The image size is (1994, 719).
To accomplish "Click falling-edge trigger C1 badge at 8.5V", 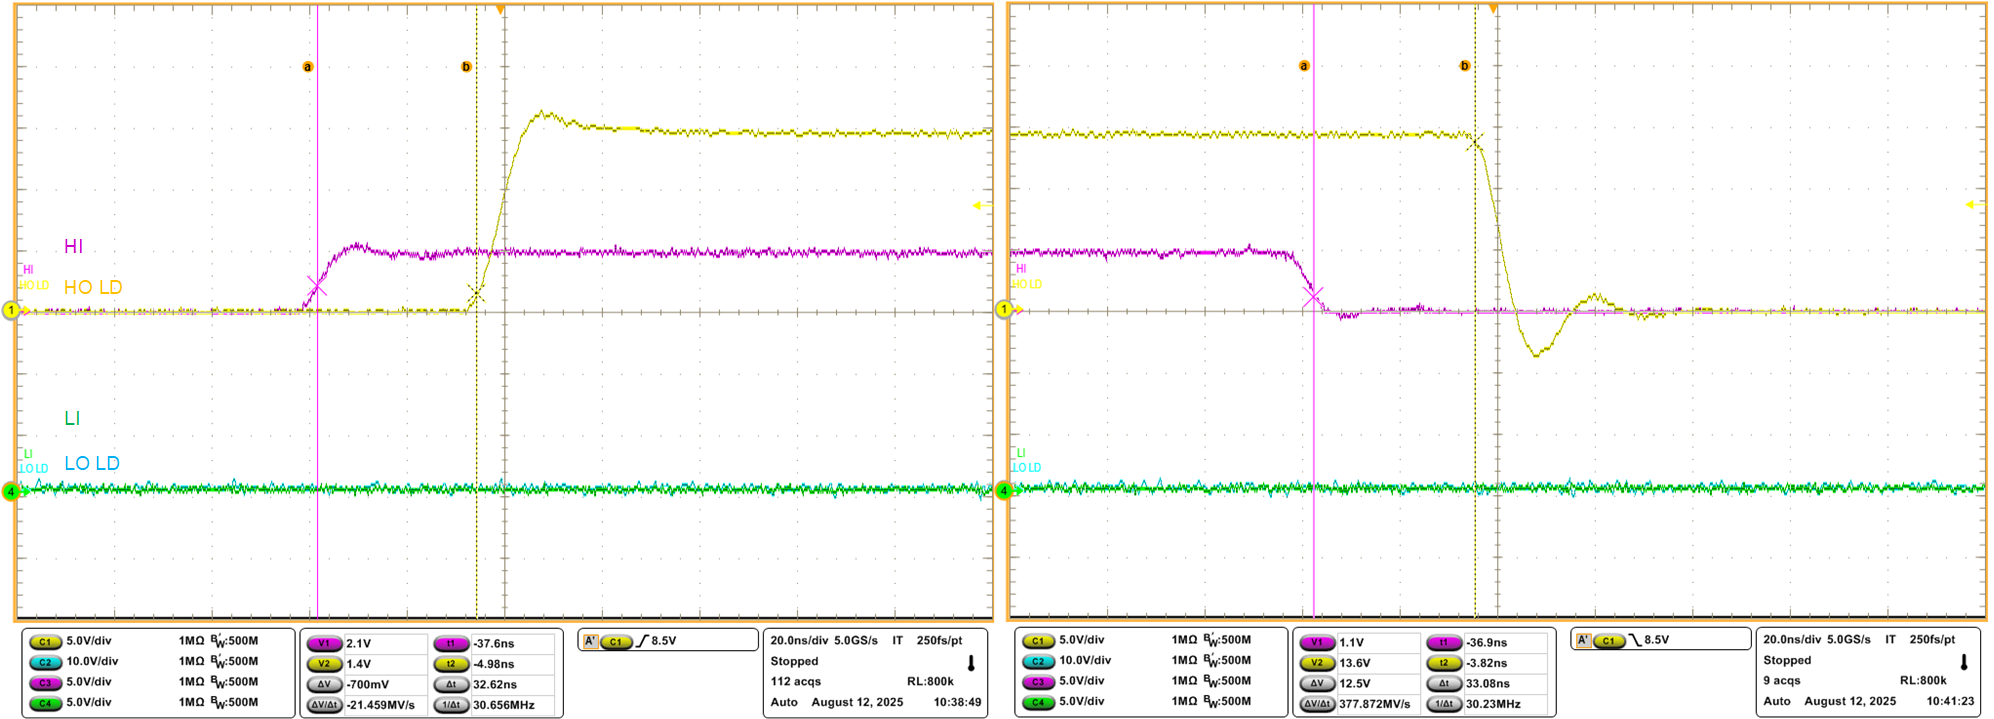I will tap(1608, 640).
